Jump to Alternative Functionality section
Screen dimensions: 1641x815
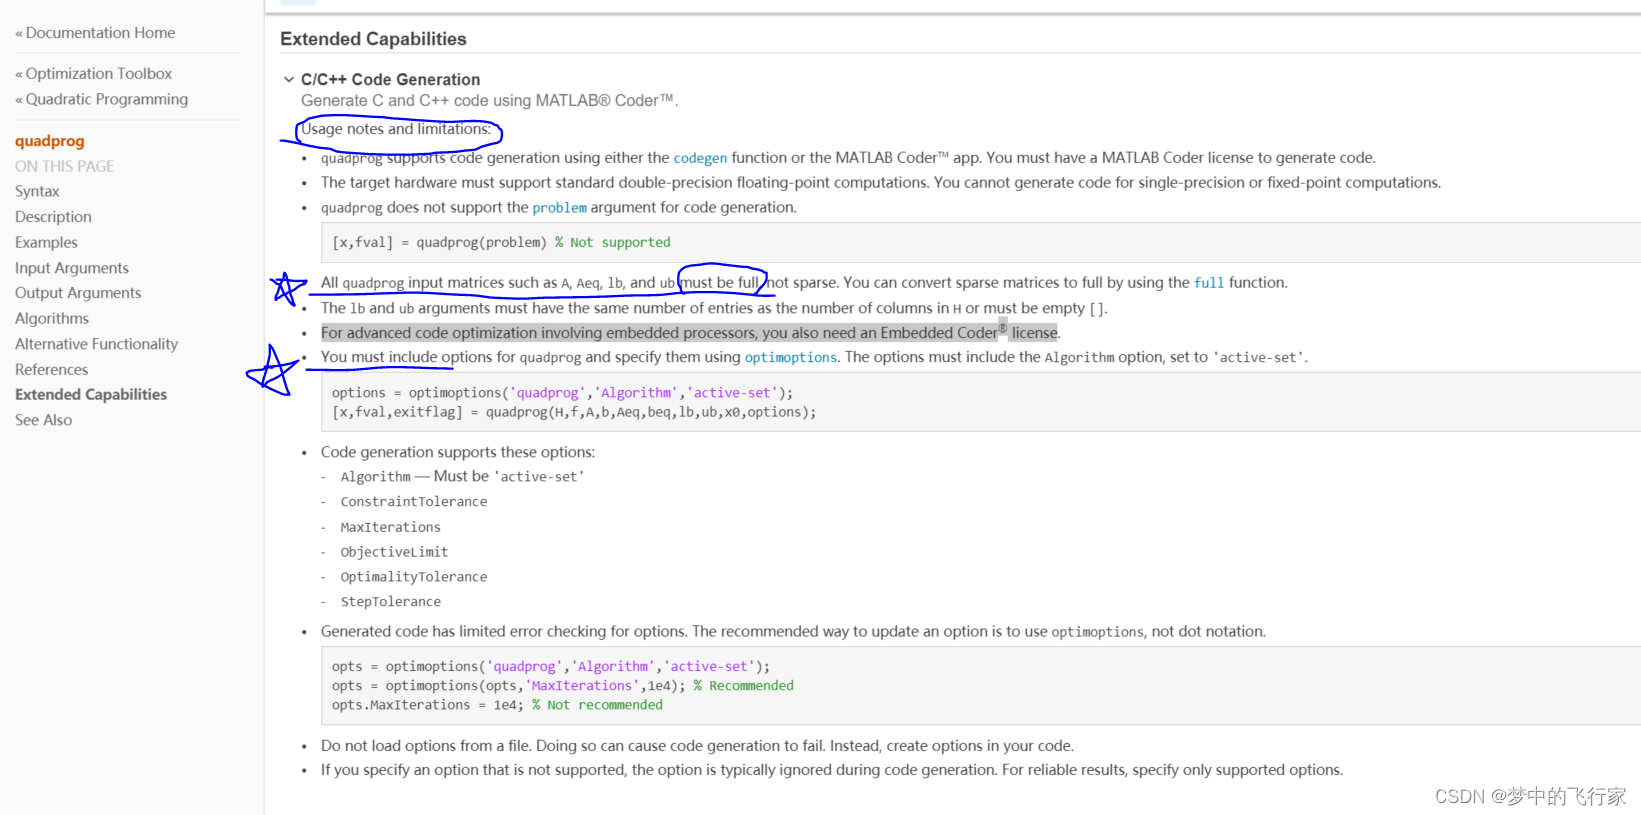click(x=96, y=344)
